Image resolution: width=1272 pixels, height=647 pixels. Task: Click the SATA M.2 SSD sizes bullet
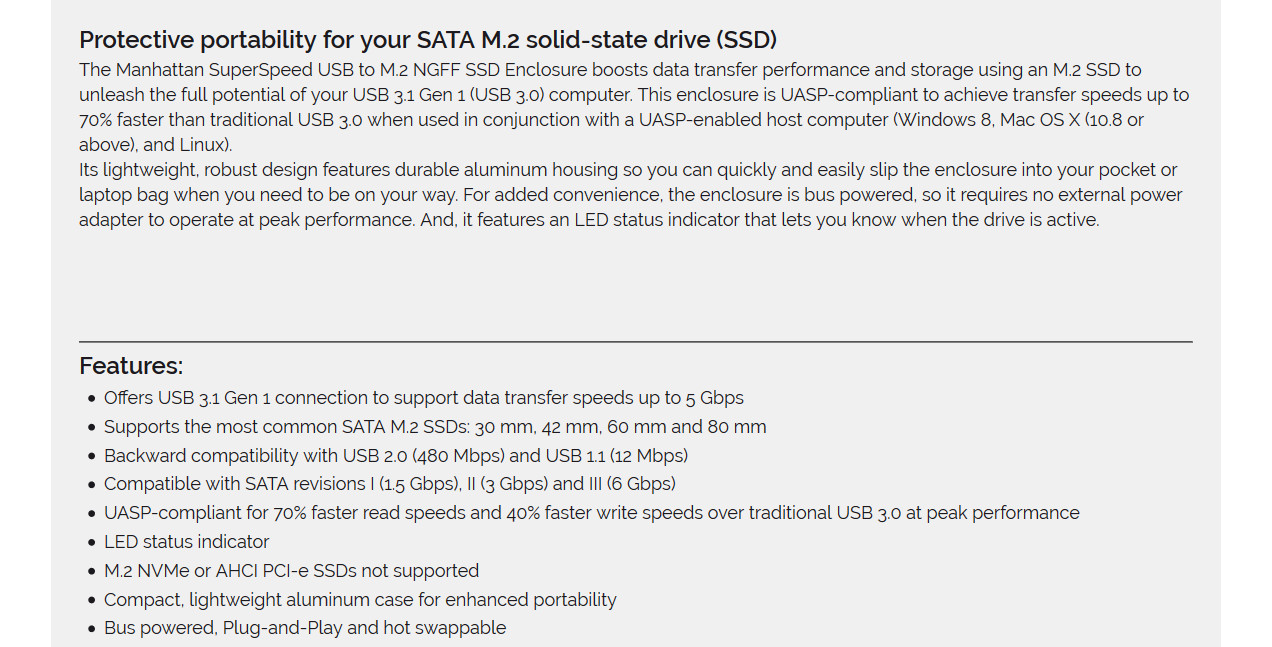click(435, 427)
